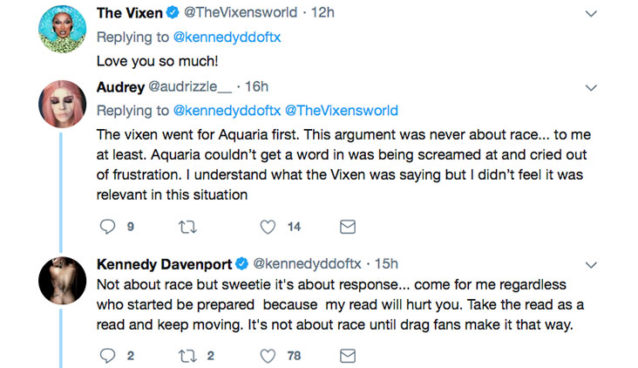Screen dimensions: 638x368
Task: Open @kennedyddoftx link in The Vixen's reply
Action: pyautogui.click(x=227, y=37)
